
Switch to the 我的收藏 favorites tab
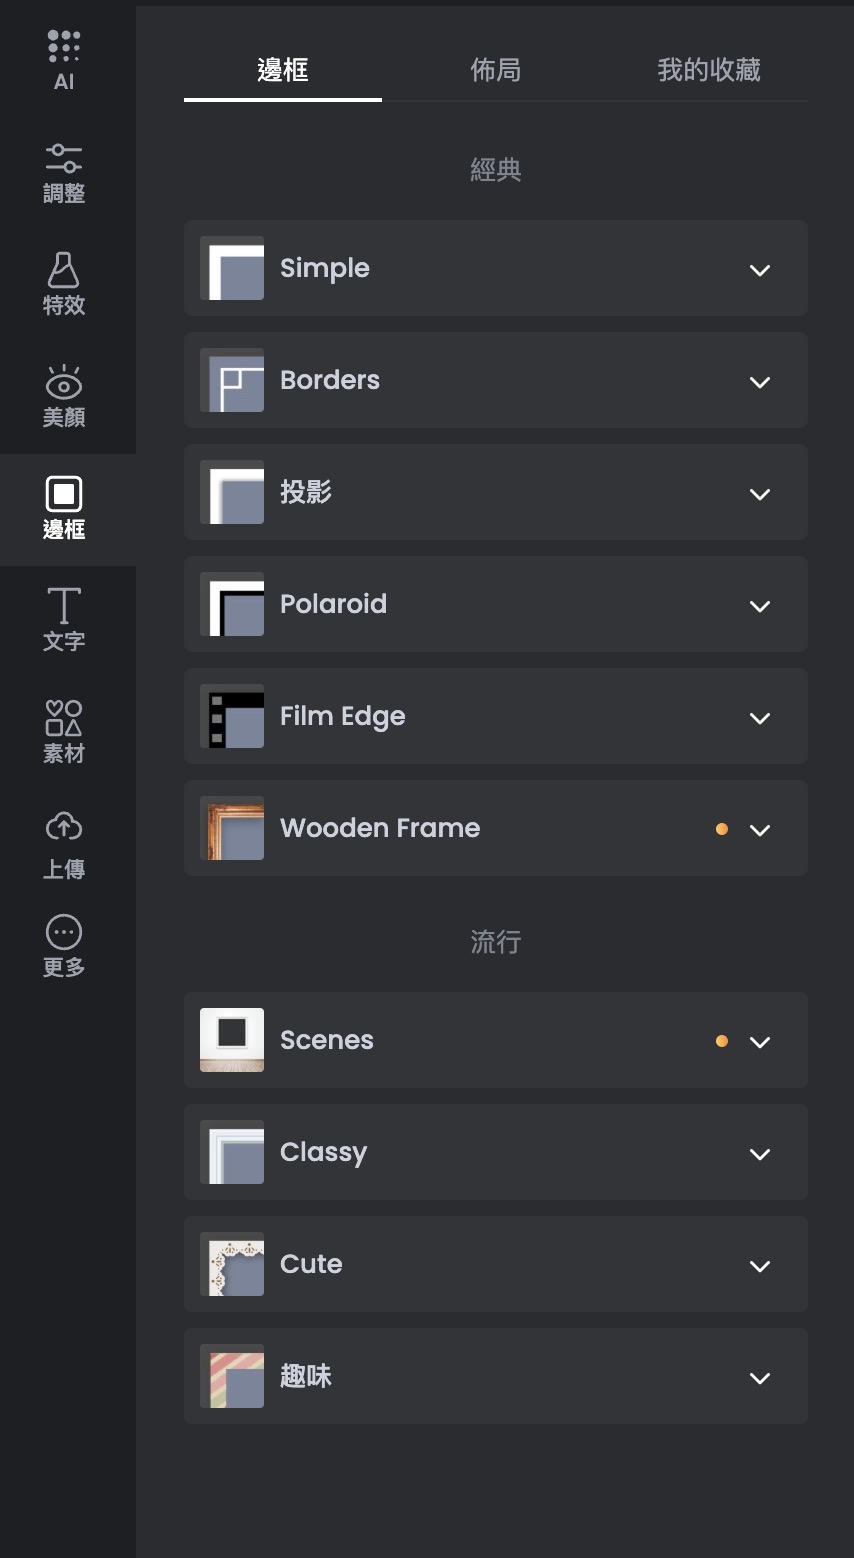click(709, 70)
